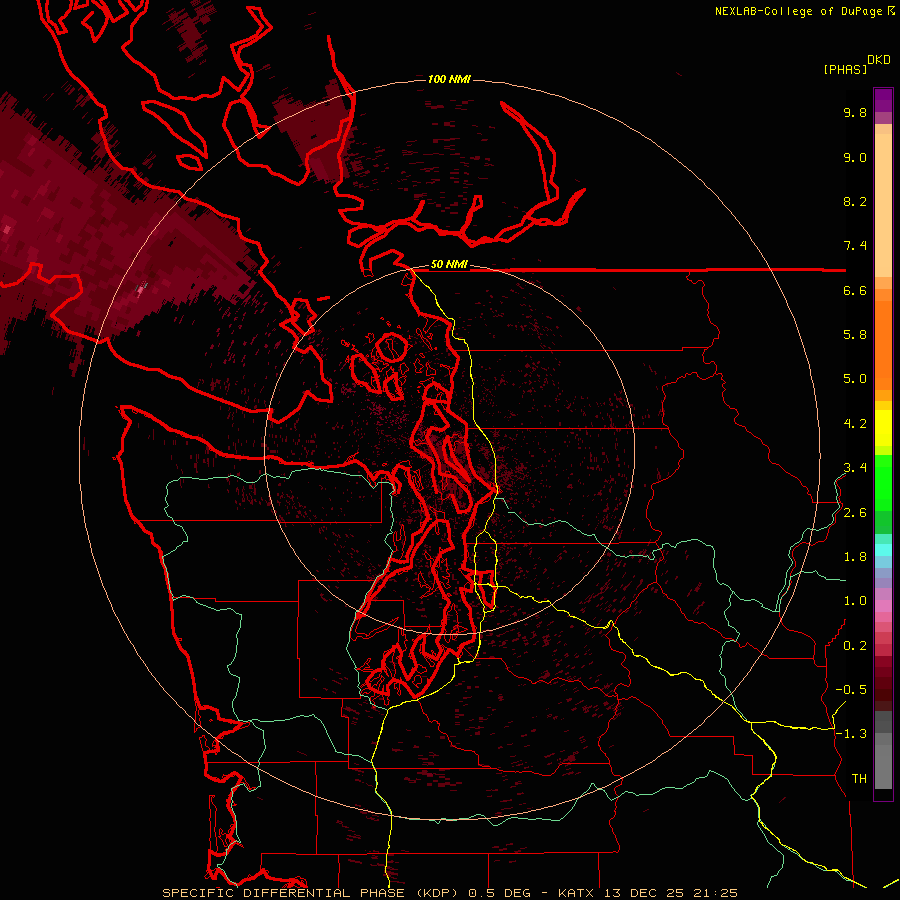Select the peach legend band beside 8.2
This screenshot has height=900, width=900.
click(883, 205)
